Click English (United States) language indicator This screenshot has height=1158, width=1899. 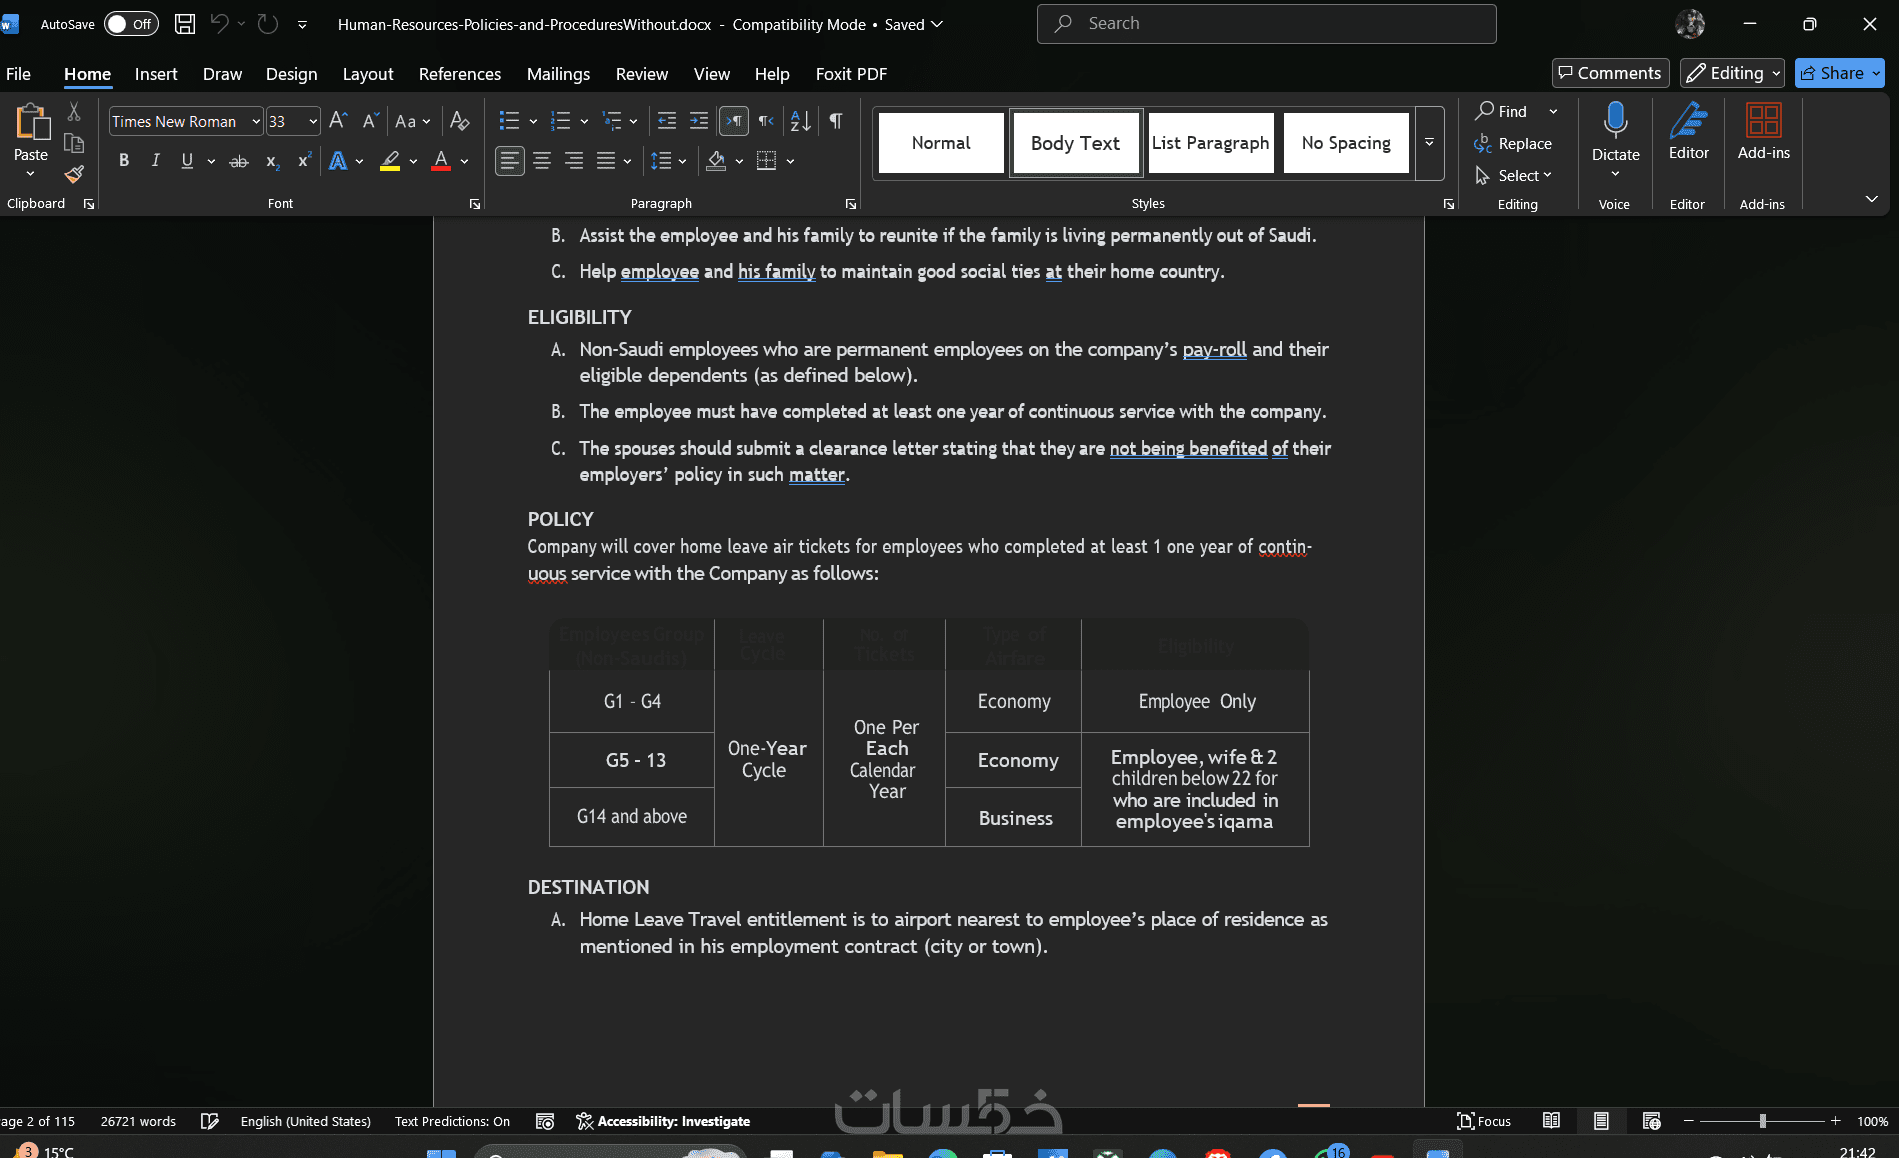tap(305, 1121)
